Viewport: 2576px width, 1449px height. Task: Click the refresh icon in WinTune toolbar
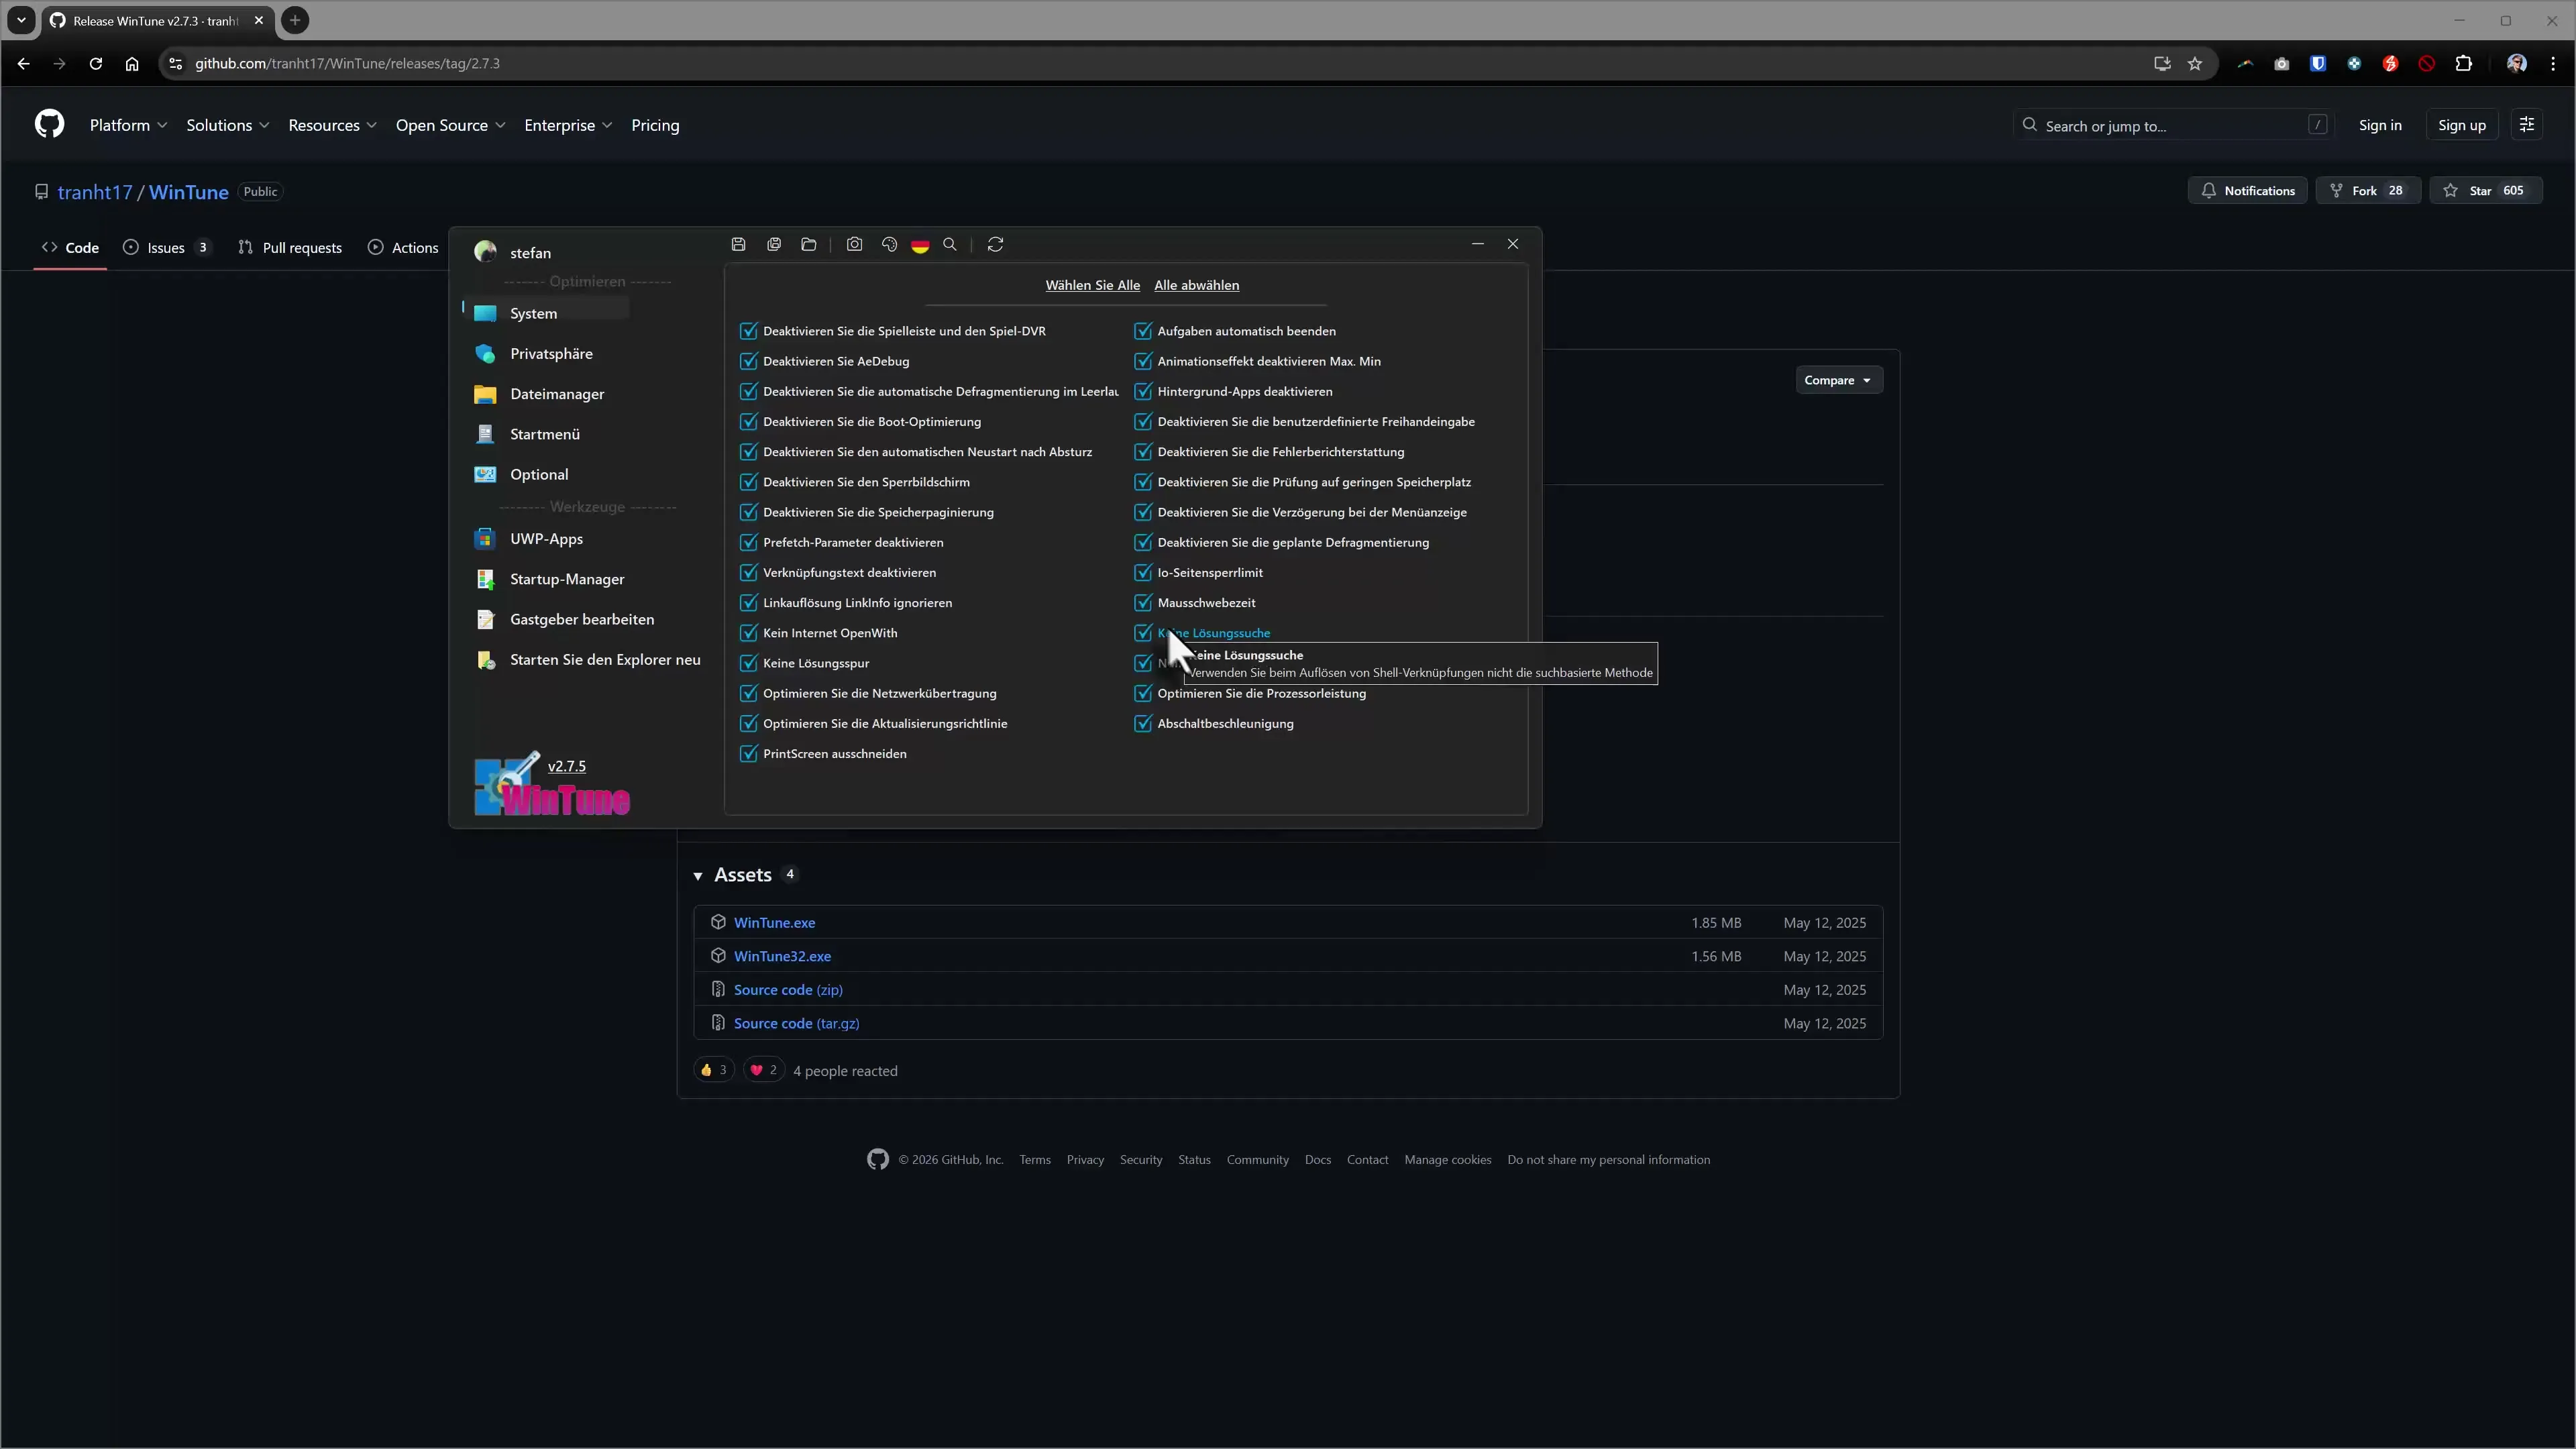click(995, 244)
